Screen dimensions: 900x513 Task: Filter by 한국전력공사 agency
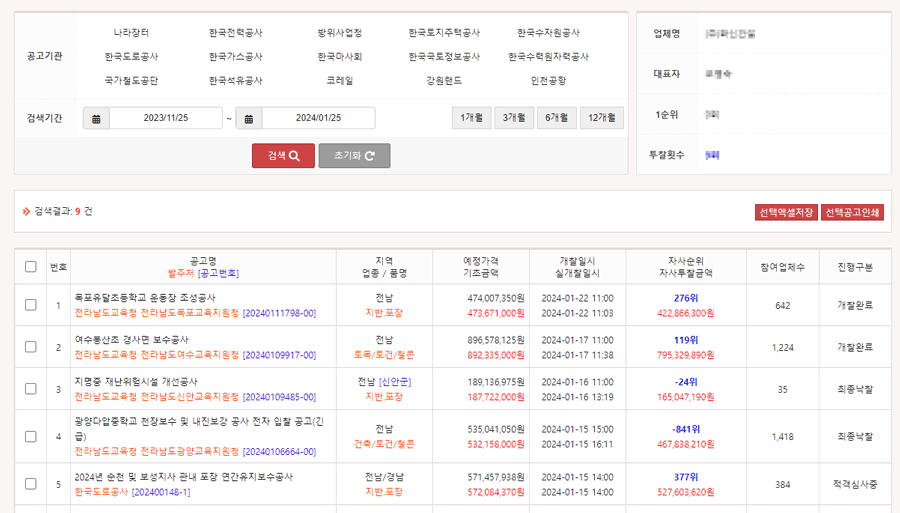(x=236, y=33)
